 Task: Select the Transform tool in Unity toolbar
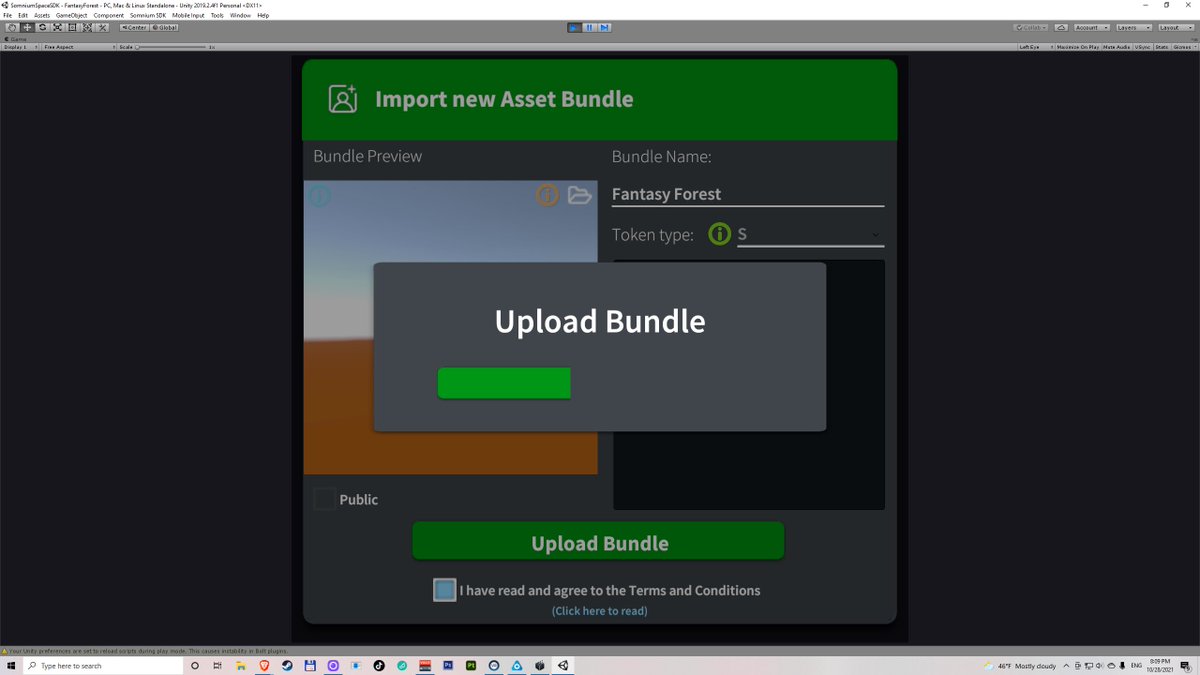click(x=87, y=27)
